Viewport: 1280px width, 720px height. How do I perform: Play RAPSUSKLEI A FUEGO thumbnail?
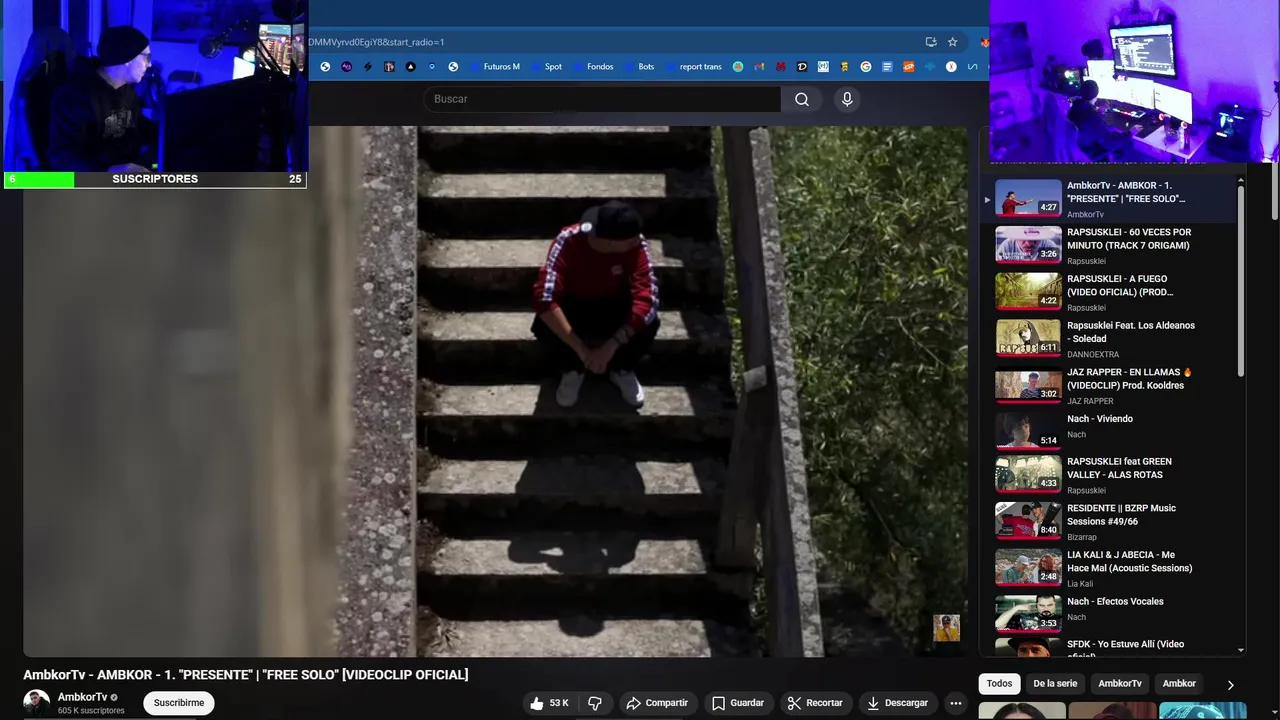(1028, 291)
